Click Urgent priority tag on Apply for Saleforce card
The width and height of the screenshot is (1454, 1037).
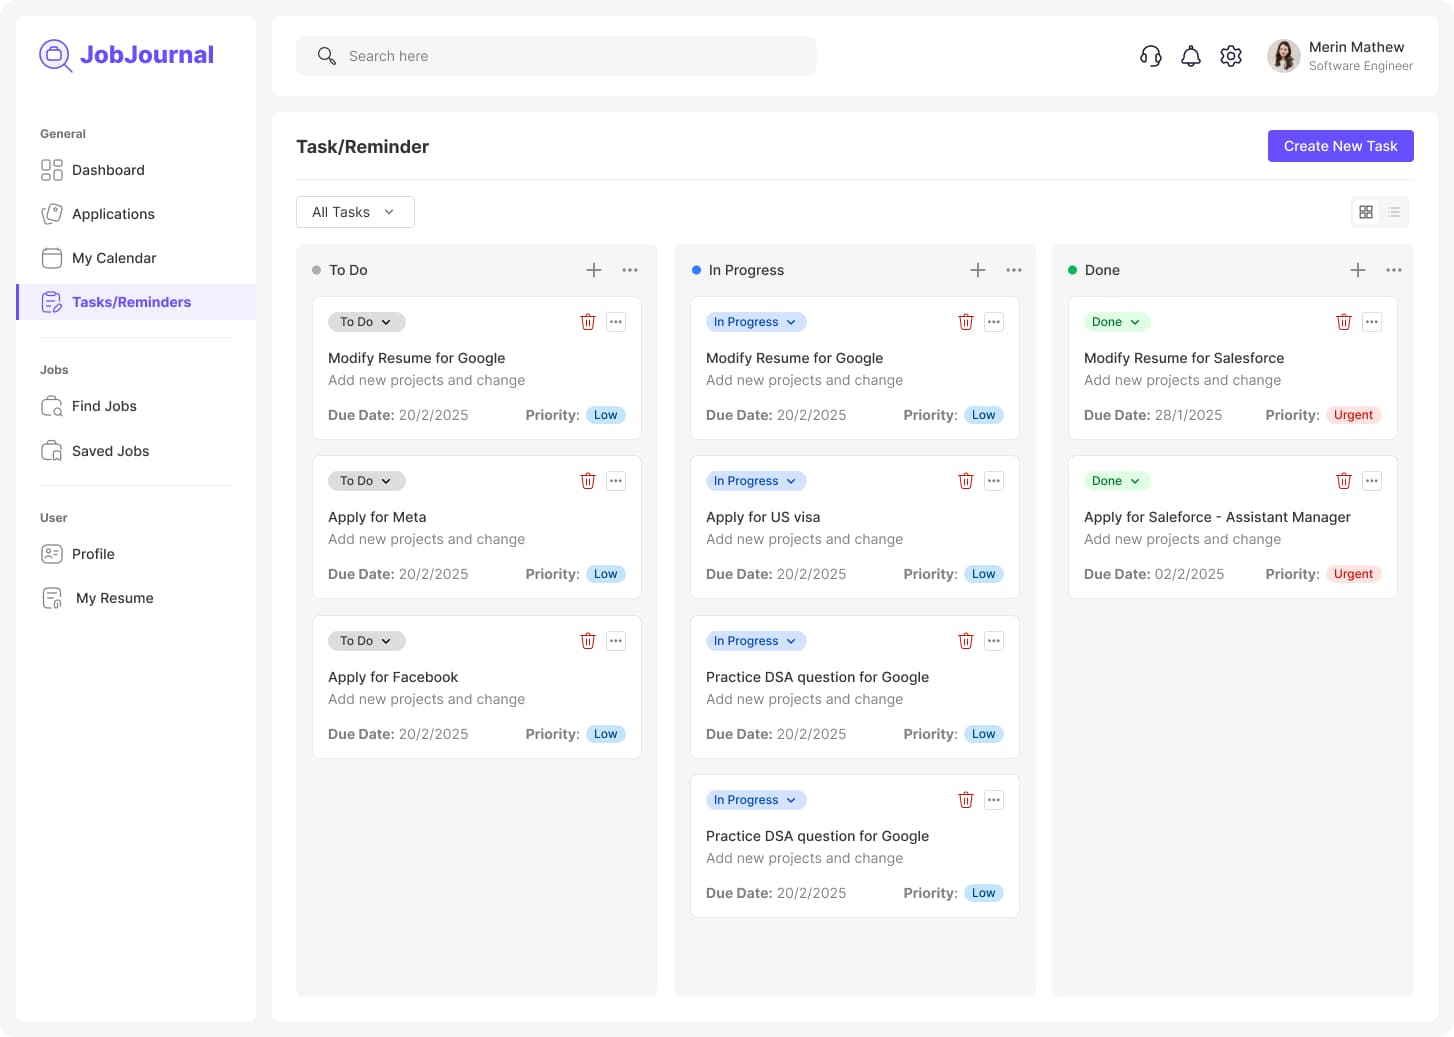point(1353,574)
